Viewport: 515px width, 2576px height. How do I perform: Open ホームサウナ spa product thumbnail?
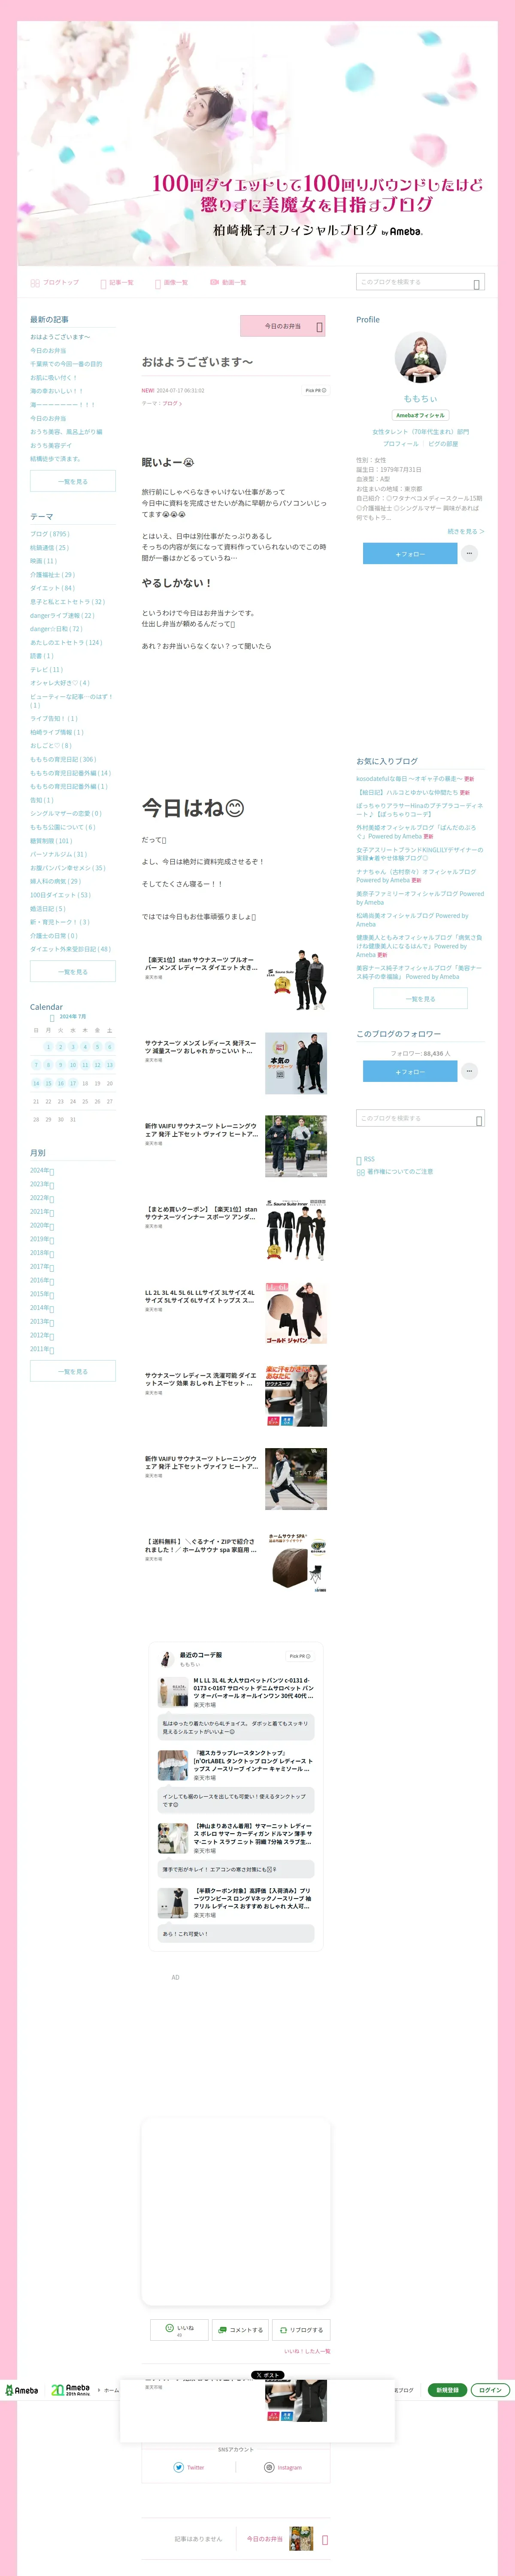(x=296, y=1561)
